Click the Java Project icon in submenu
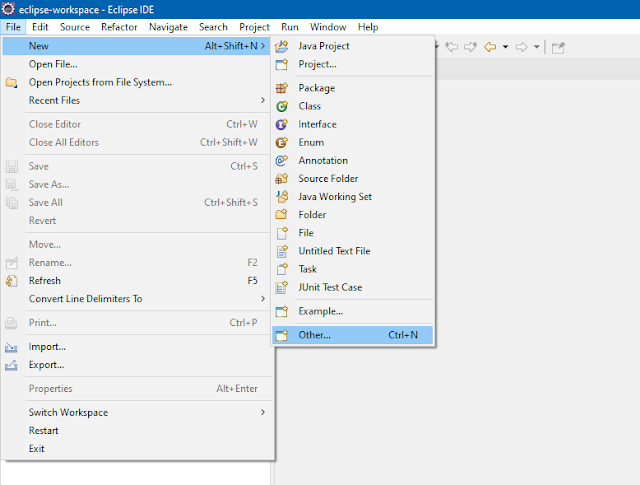Image resolution: width=640 pixels, height=485 pixels. [x=282, y=46]
